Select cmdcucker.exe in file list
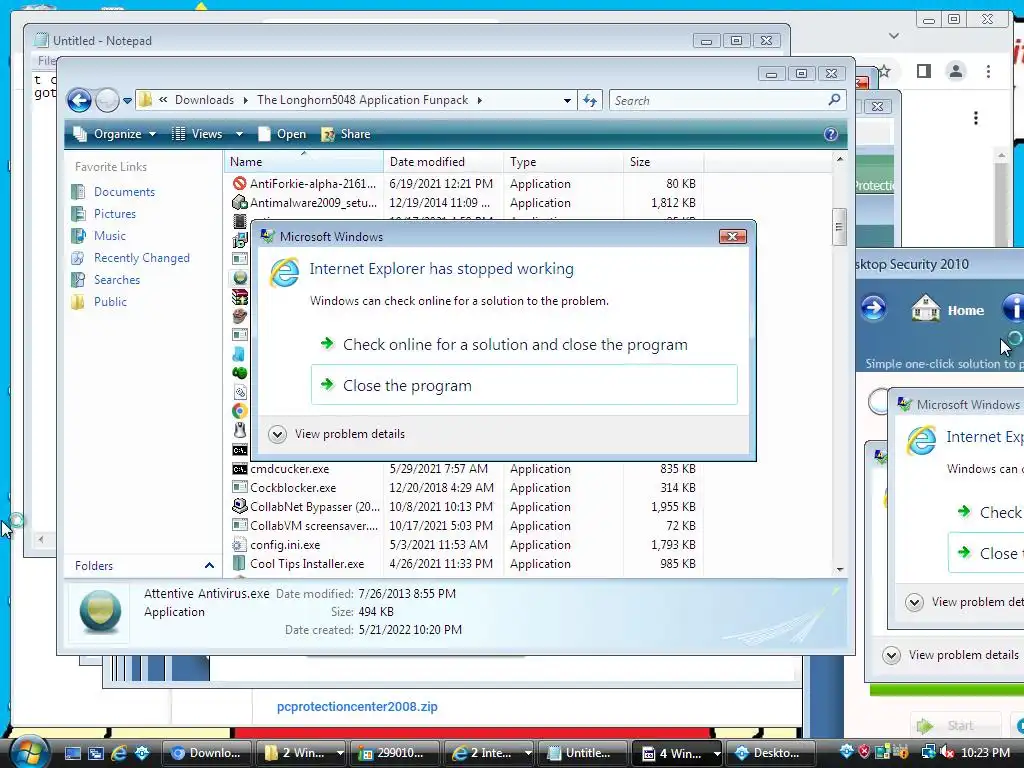This screenshot has height=768, width=1024. 289,469
